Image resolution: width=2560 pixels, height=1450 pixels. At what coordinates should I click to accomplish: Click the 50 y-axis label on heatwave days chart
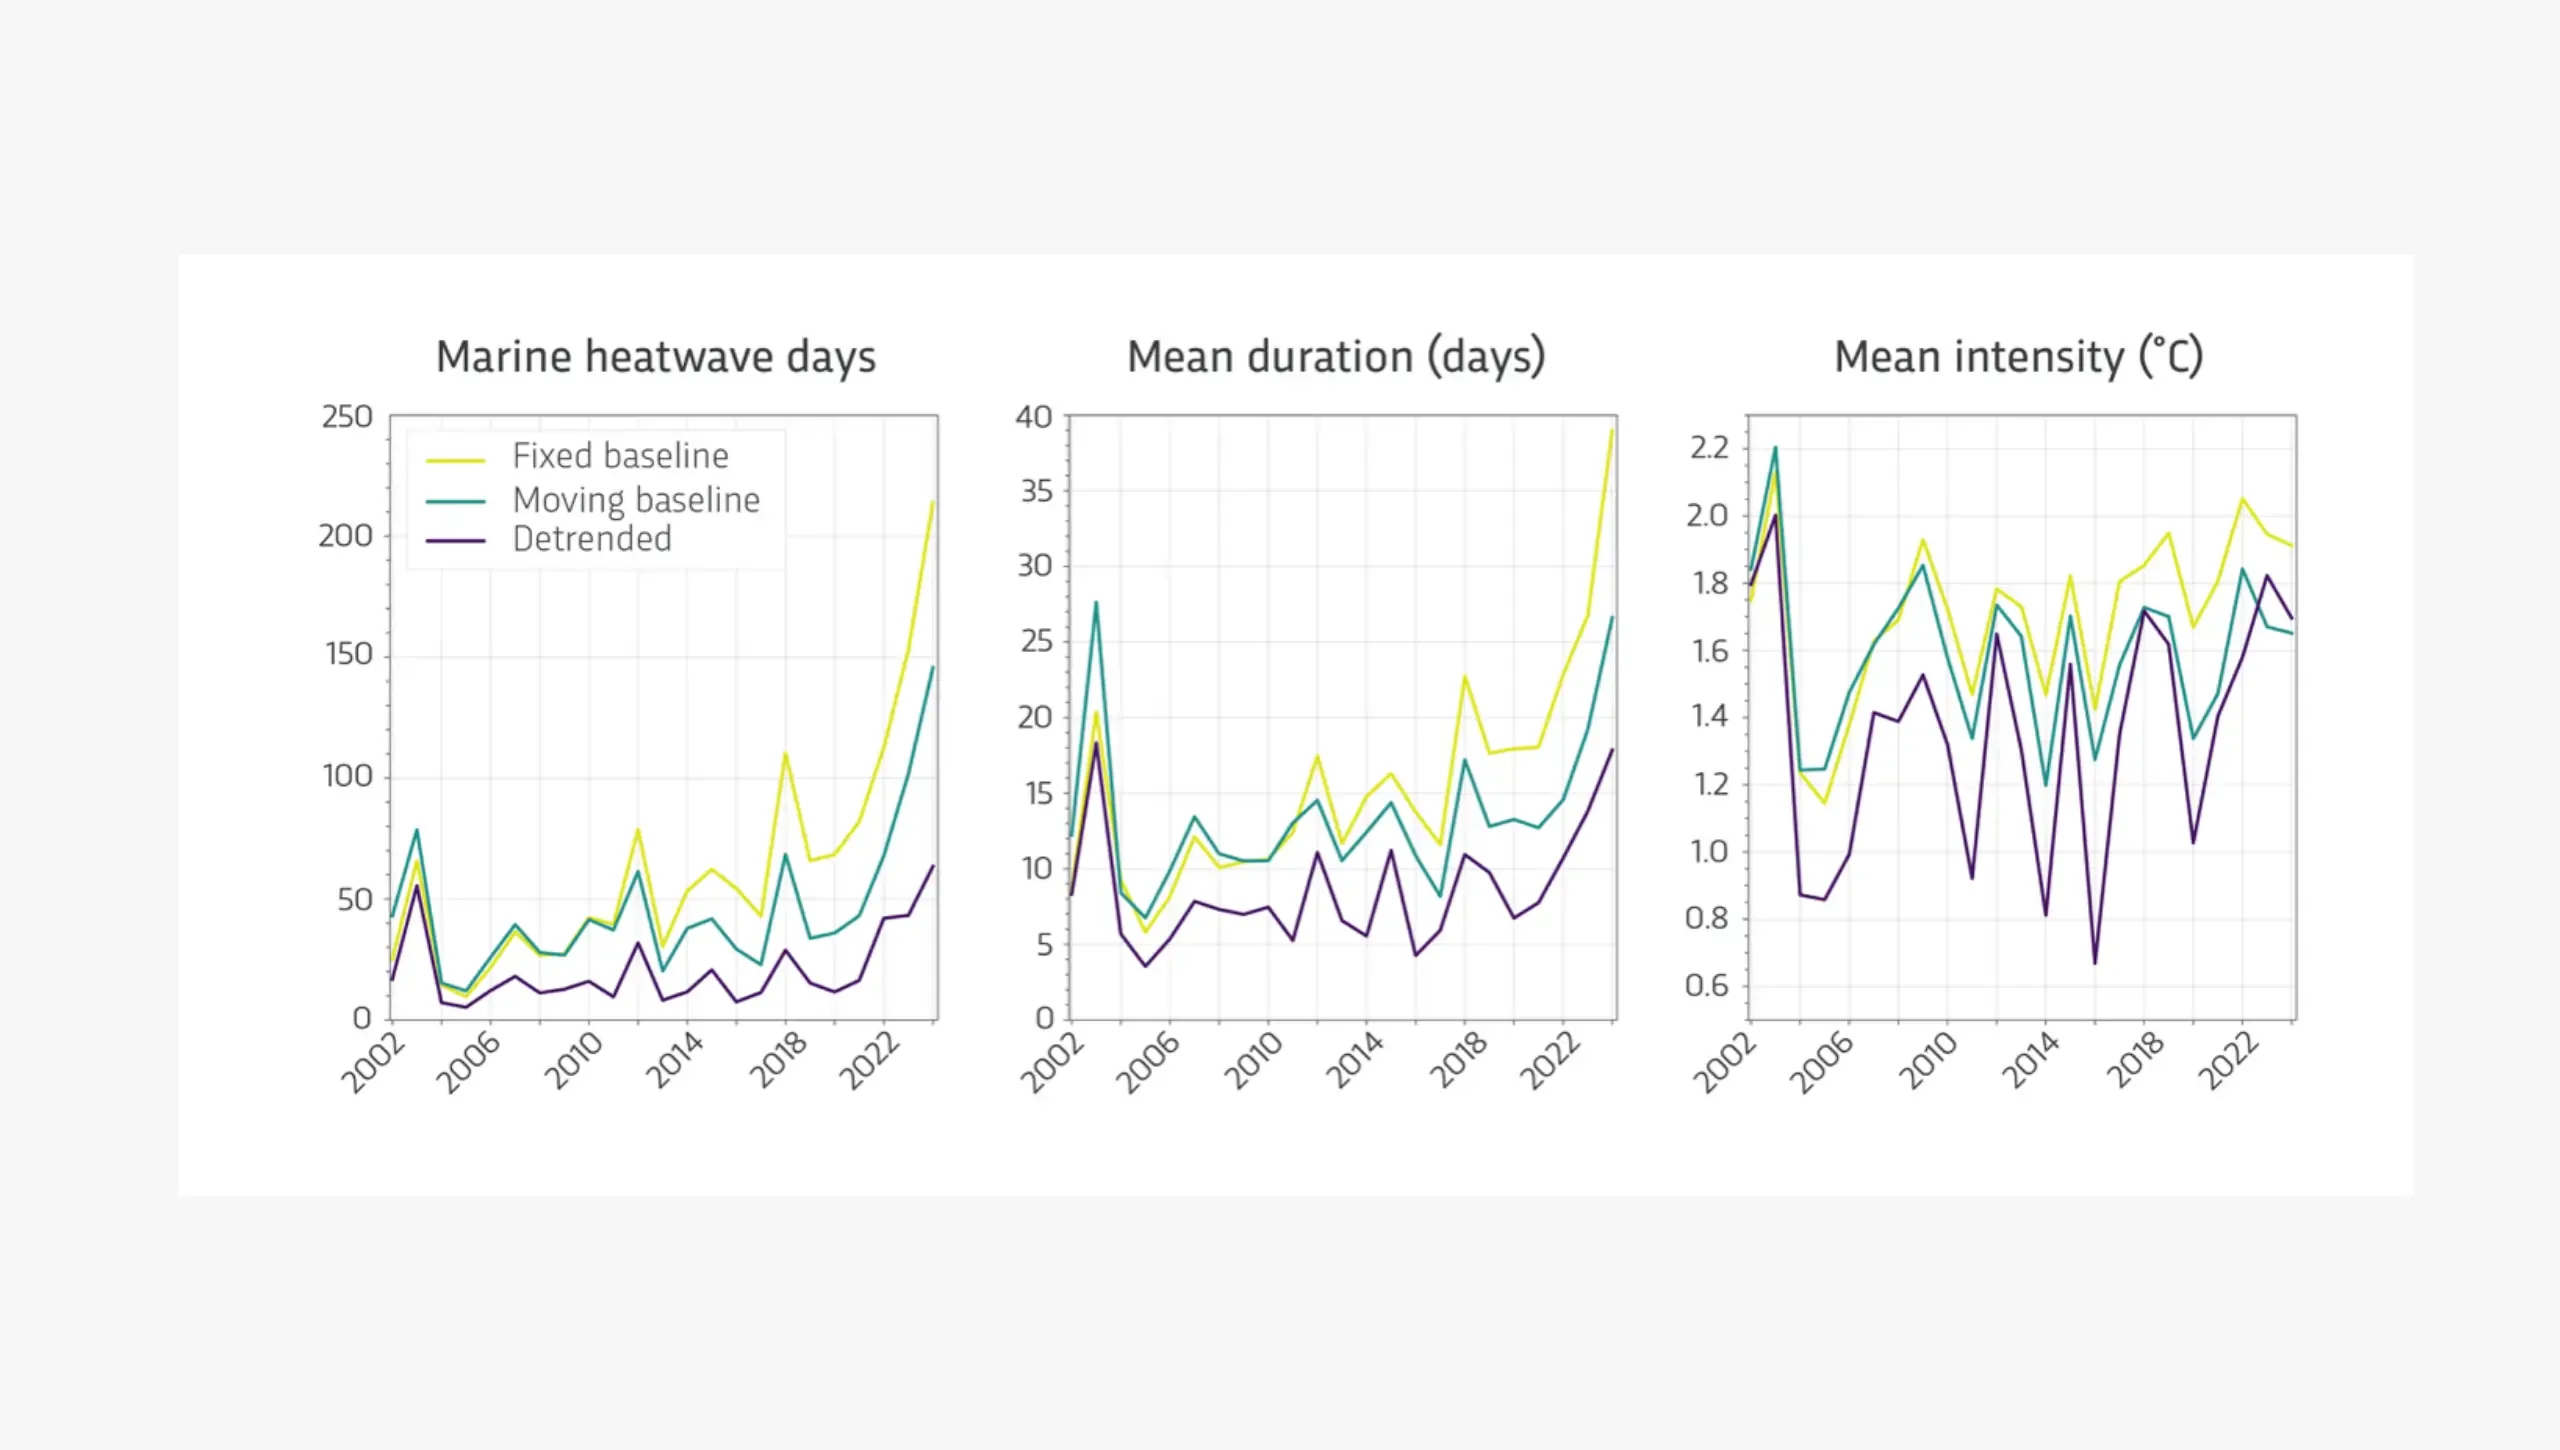[355, 900]
